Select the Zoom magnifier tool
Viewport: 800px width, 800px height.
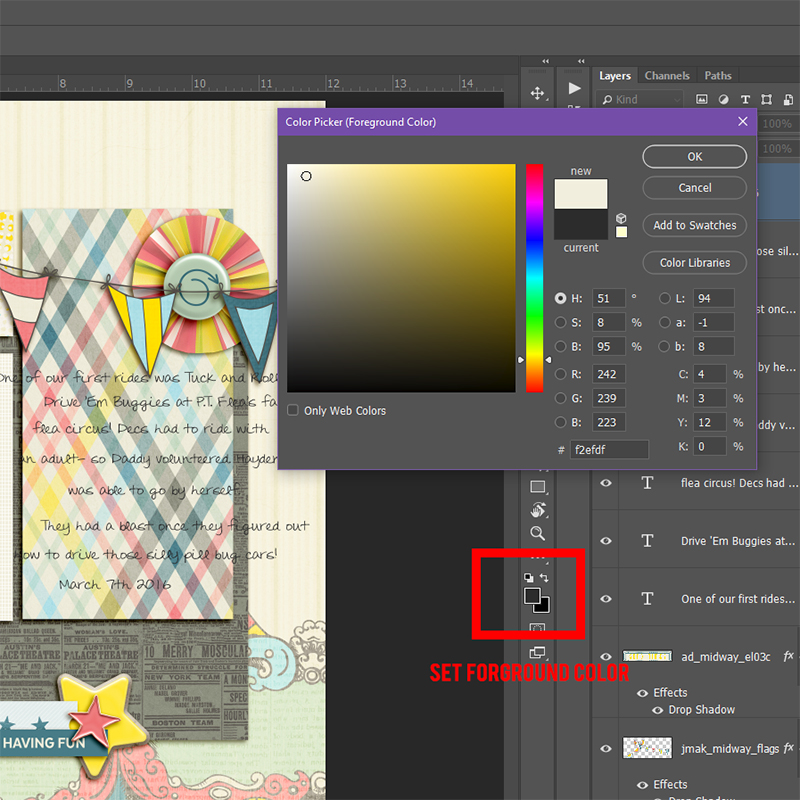click(537, 533)
